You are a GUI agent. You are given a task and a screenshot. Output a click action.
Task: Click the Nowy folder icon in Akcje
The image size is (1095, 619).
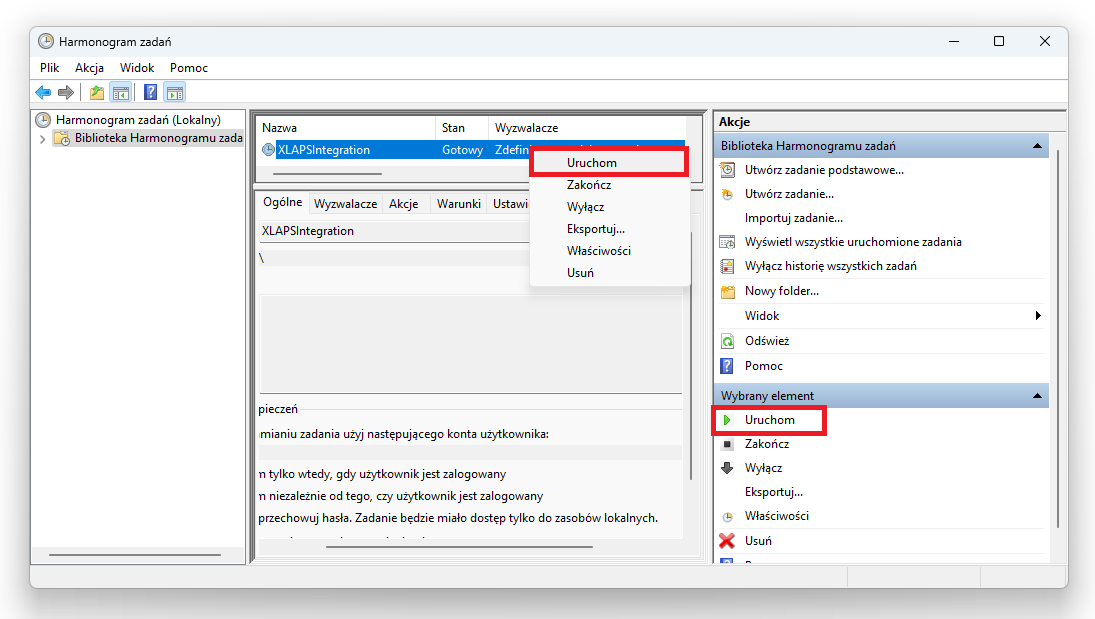click(727, 291)
